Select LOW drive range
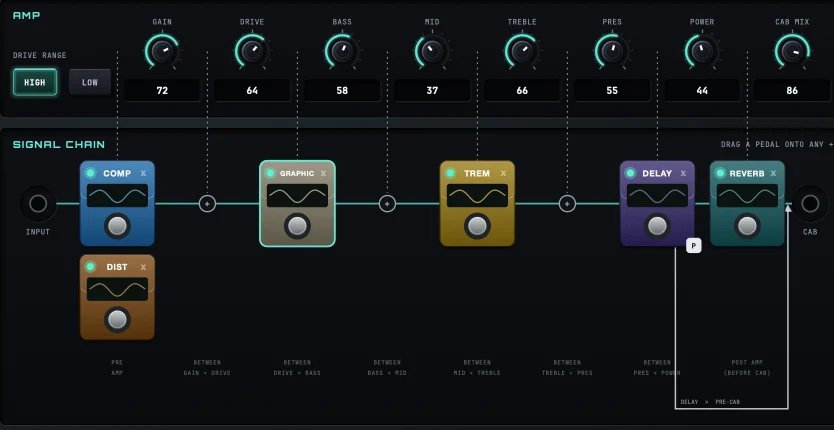The image size is (834, 430). point(90,82)
